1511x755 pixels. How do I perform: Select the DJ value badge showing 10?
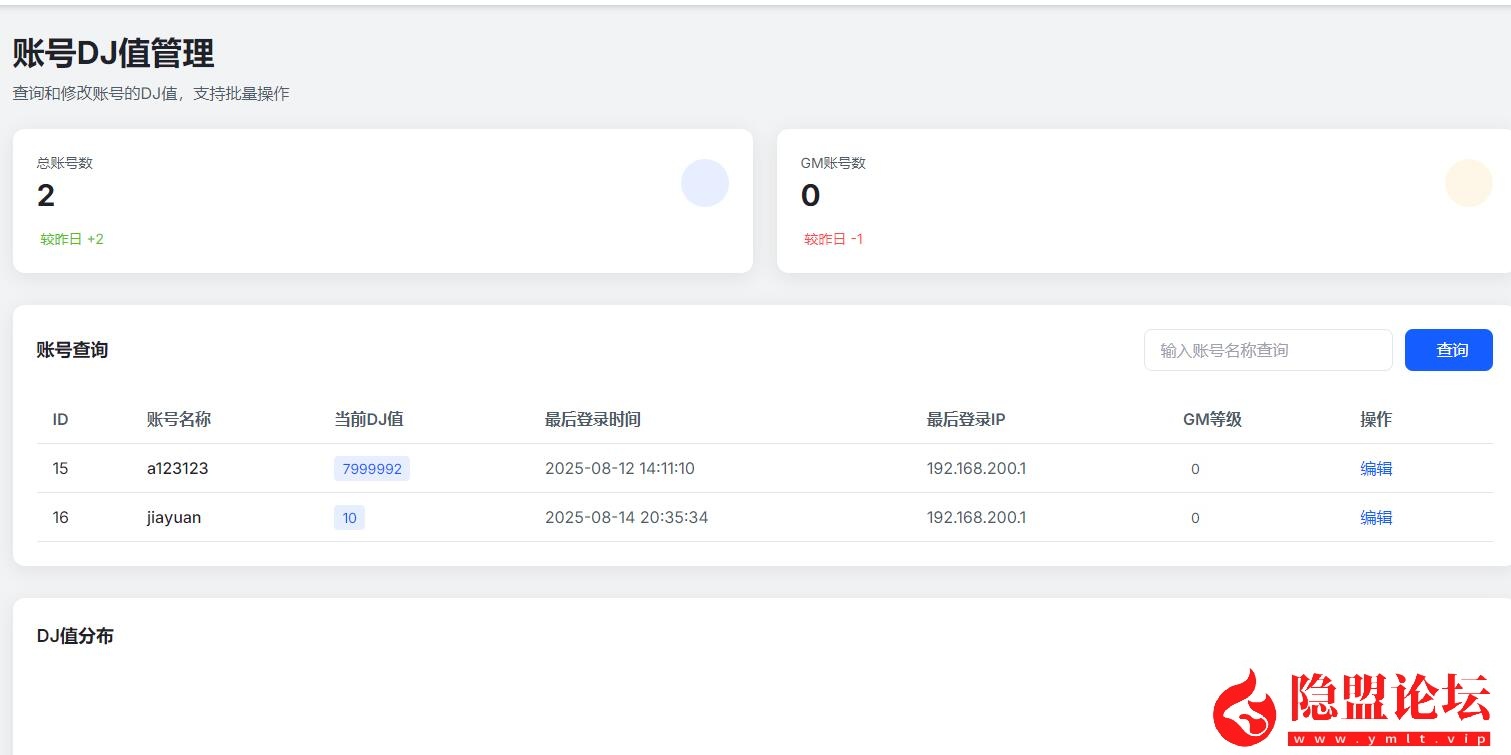pos(349,518)
